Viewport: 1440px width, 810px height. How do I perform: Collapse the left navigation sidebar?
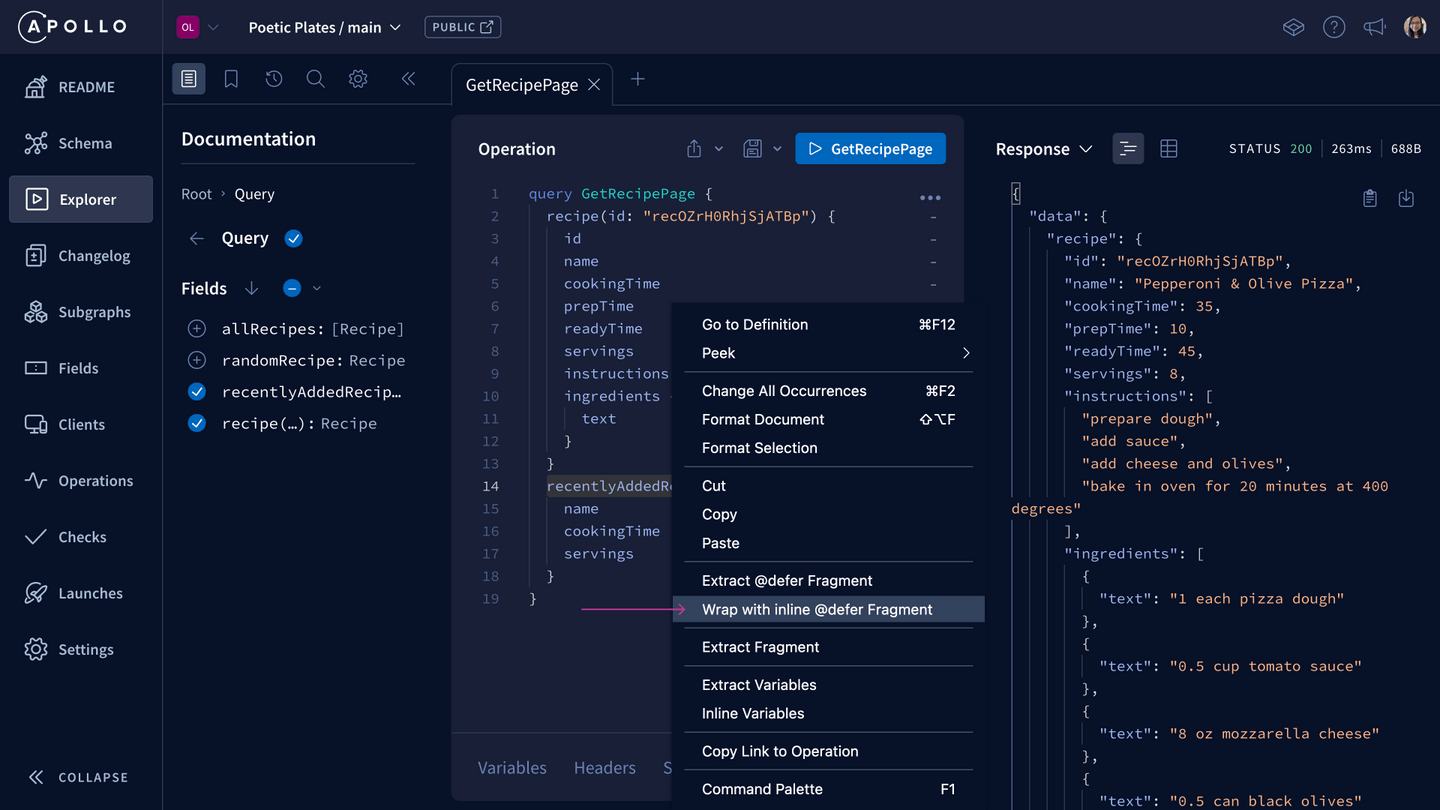[x=80, y=777]
